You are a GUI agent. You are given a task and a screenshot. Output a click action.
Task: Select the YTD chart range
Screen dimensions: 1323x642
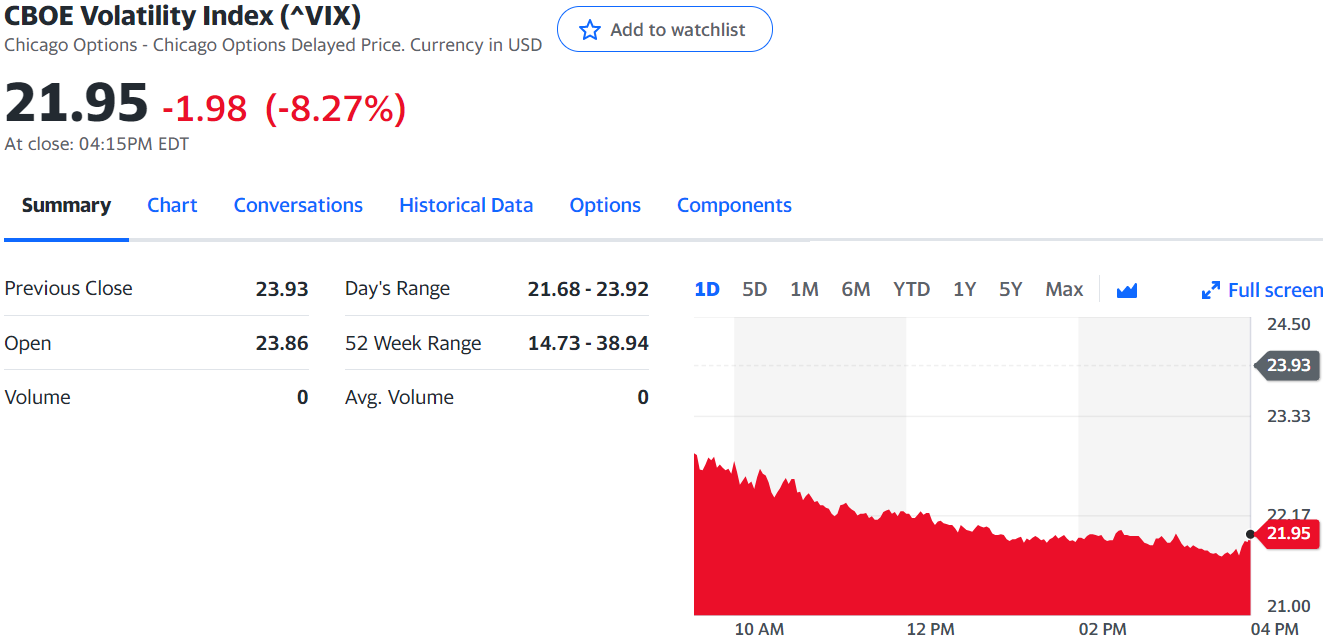tap(911, 289)
